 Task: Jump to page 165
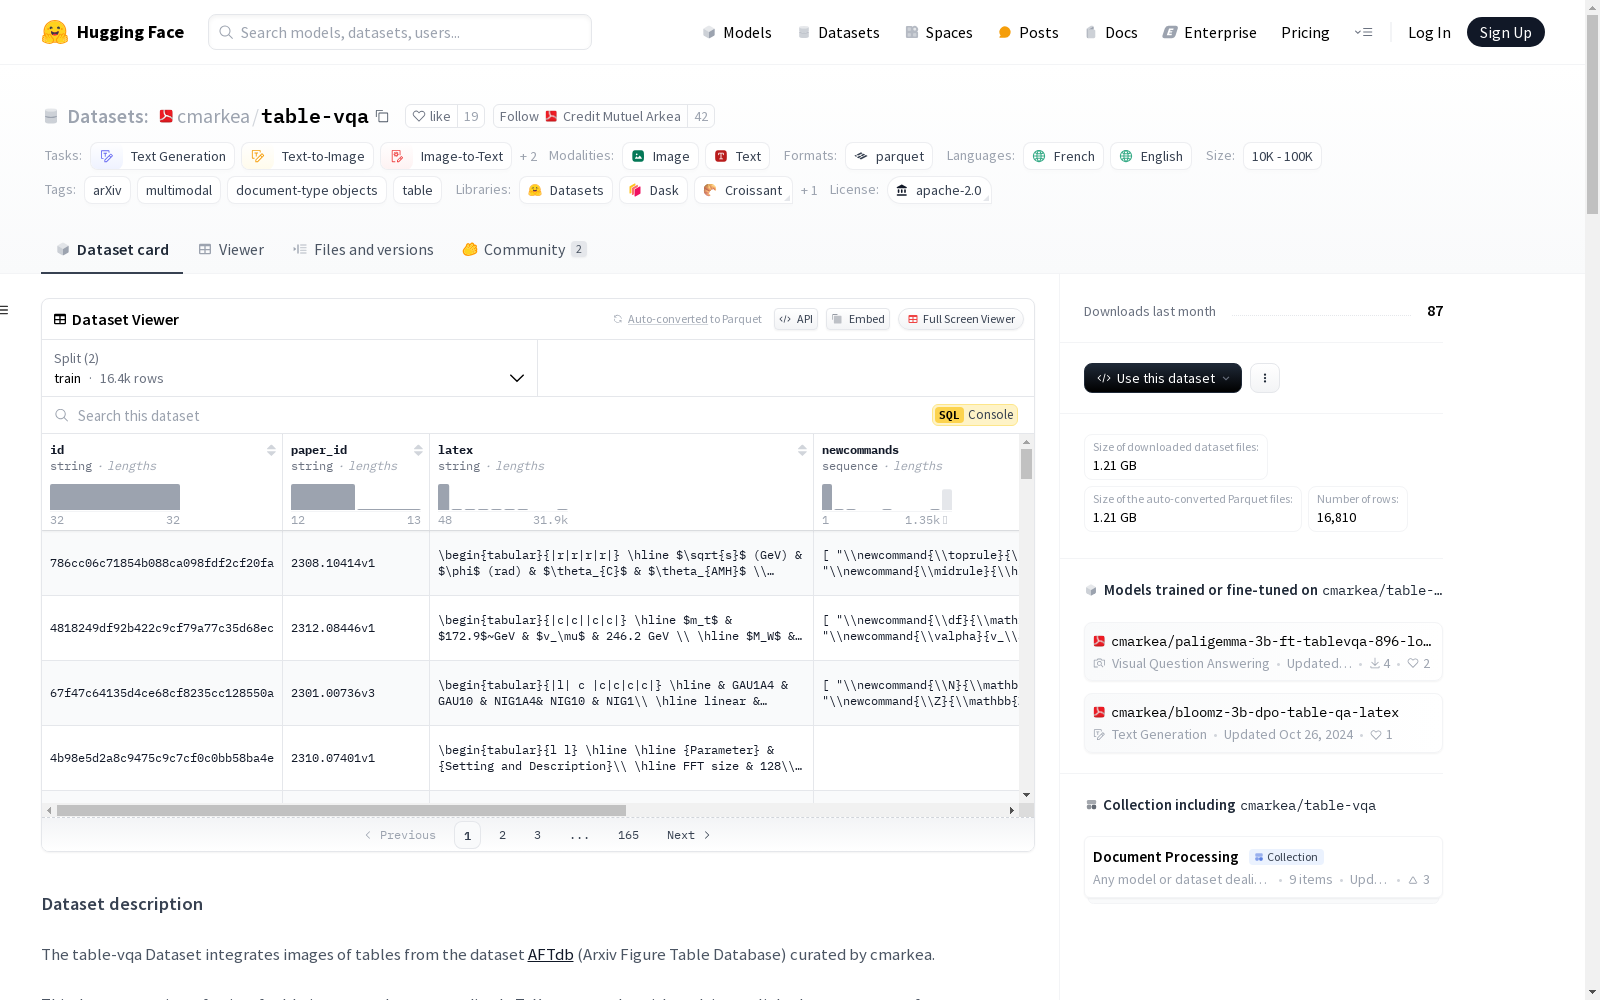(x=628, y=835)
